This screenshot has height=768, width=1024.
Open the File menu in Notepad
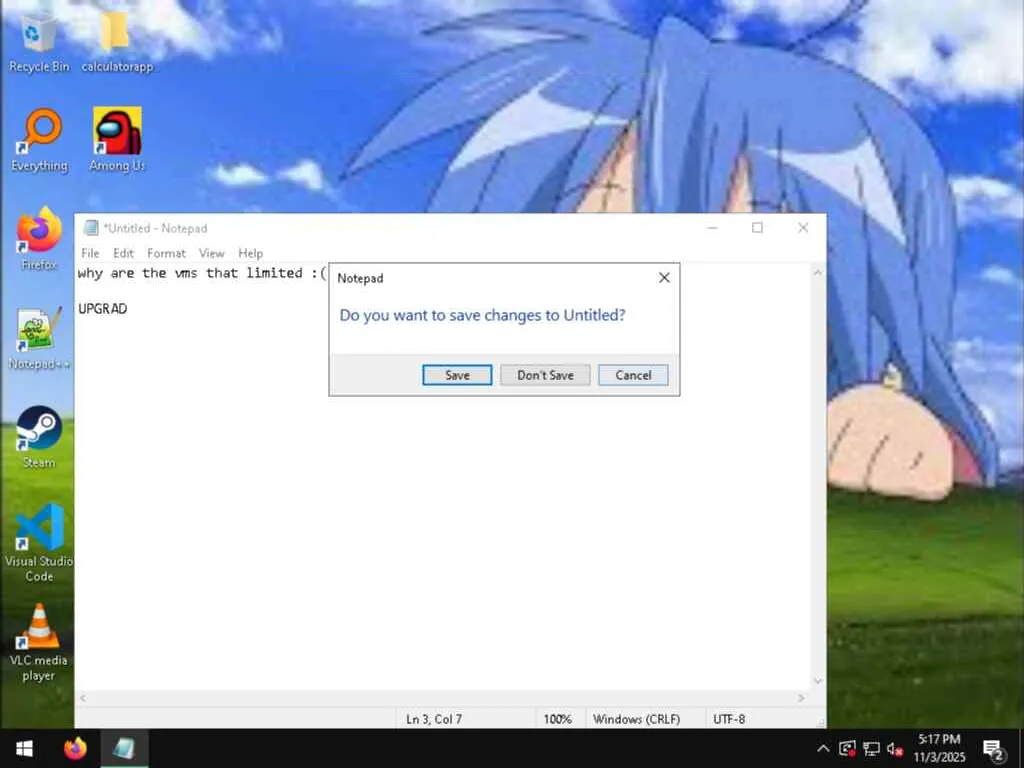coord(90,253)
